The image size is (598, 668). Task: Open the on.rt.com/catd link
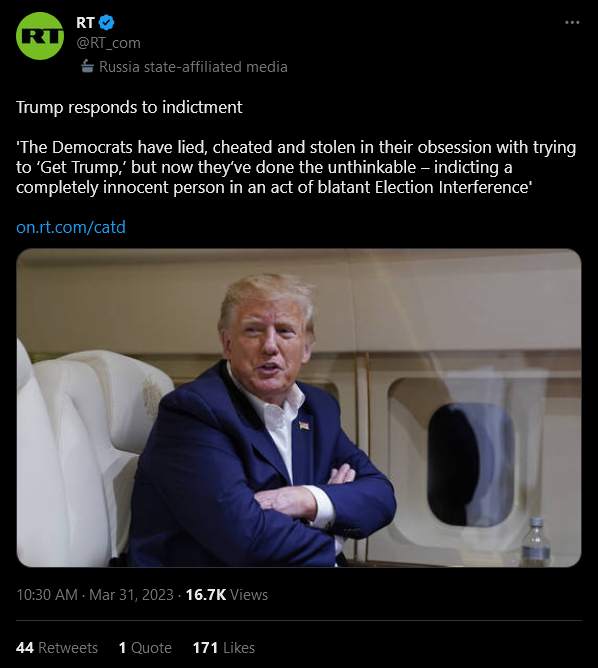[x=71, y=227]
